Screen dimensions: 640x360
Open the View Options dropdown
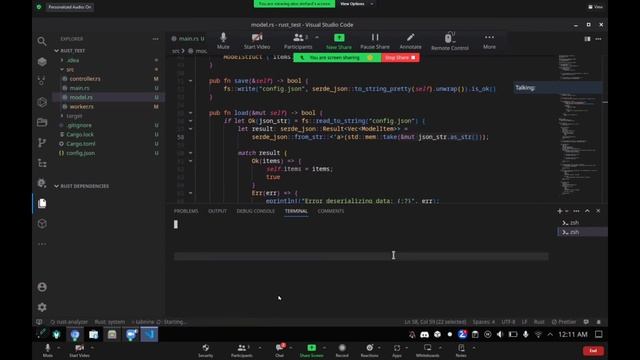pyautogui.click(x=356, y=4)
